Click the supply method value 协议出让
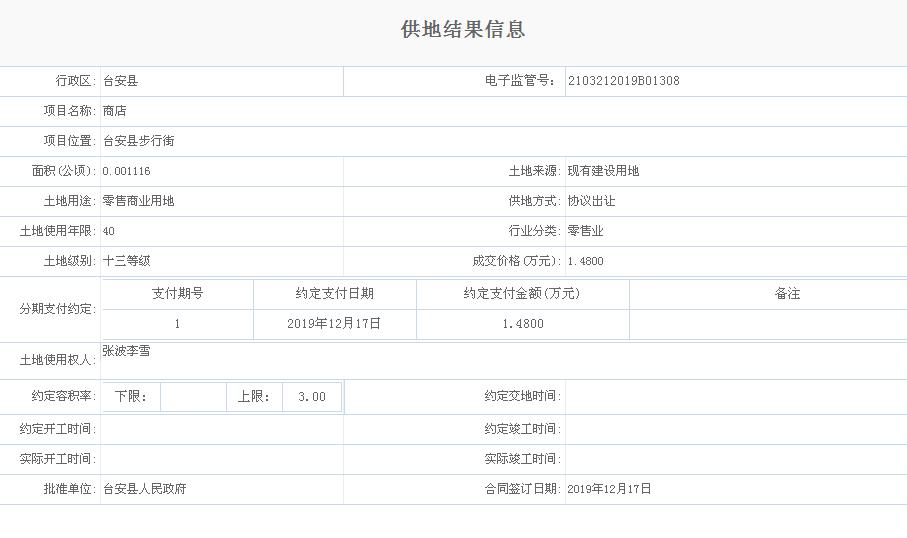This screenshot has width=907, height=538. tap(591, 201)
